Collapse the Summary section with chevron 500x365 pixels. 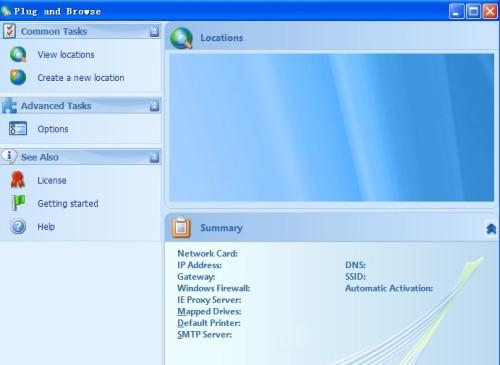[x=491, y=229]
